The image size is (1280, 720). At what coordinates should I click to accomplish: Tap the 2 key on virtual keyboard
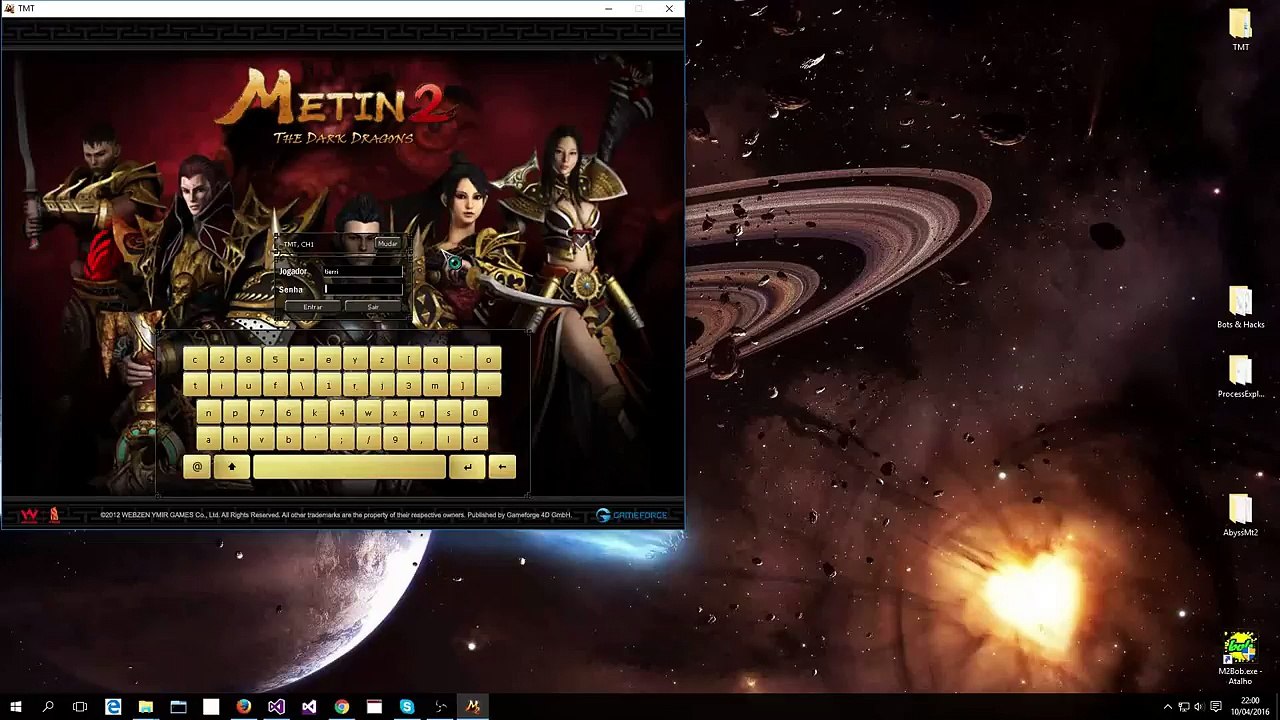click(222, 360)
